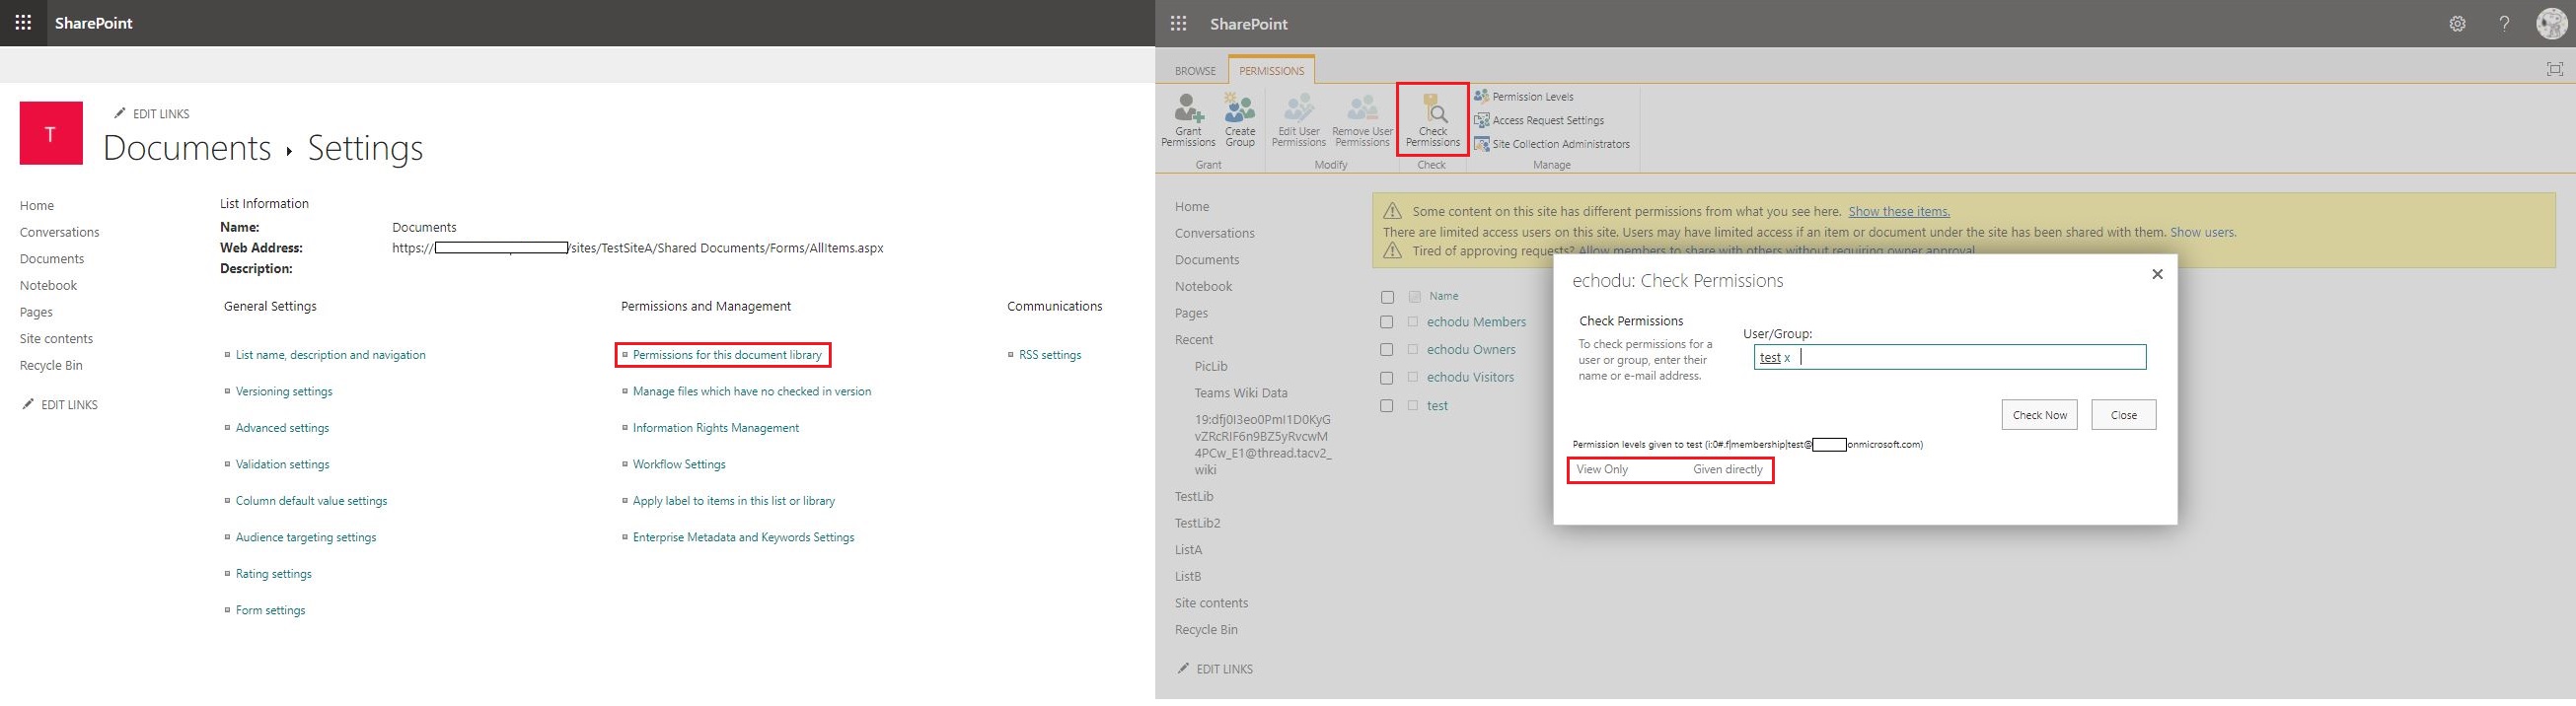Open TestLib2 in right window navigation
The height and width of the screenshot is (706, 2576).
point(1197,523)
